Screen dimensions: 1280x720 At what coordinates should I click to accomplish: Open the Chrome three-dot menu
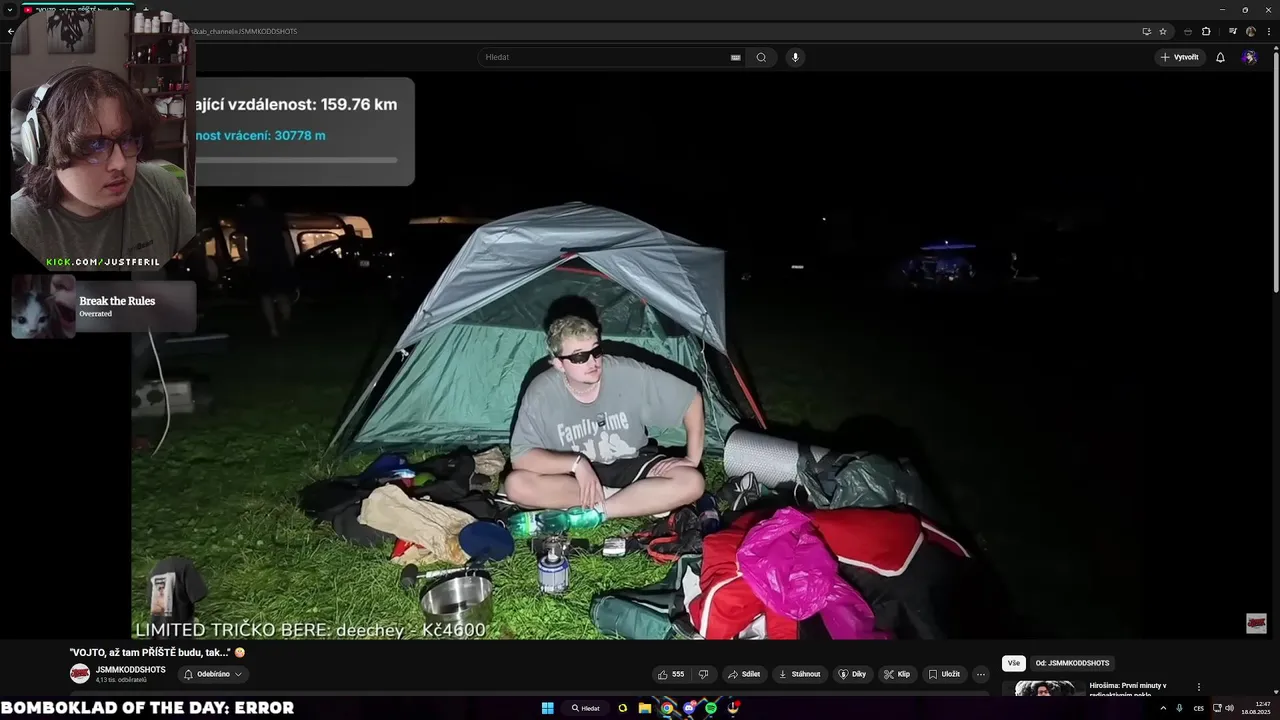point(1267,31)
